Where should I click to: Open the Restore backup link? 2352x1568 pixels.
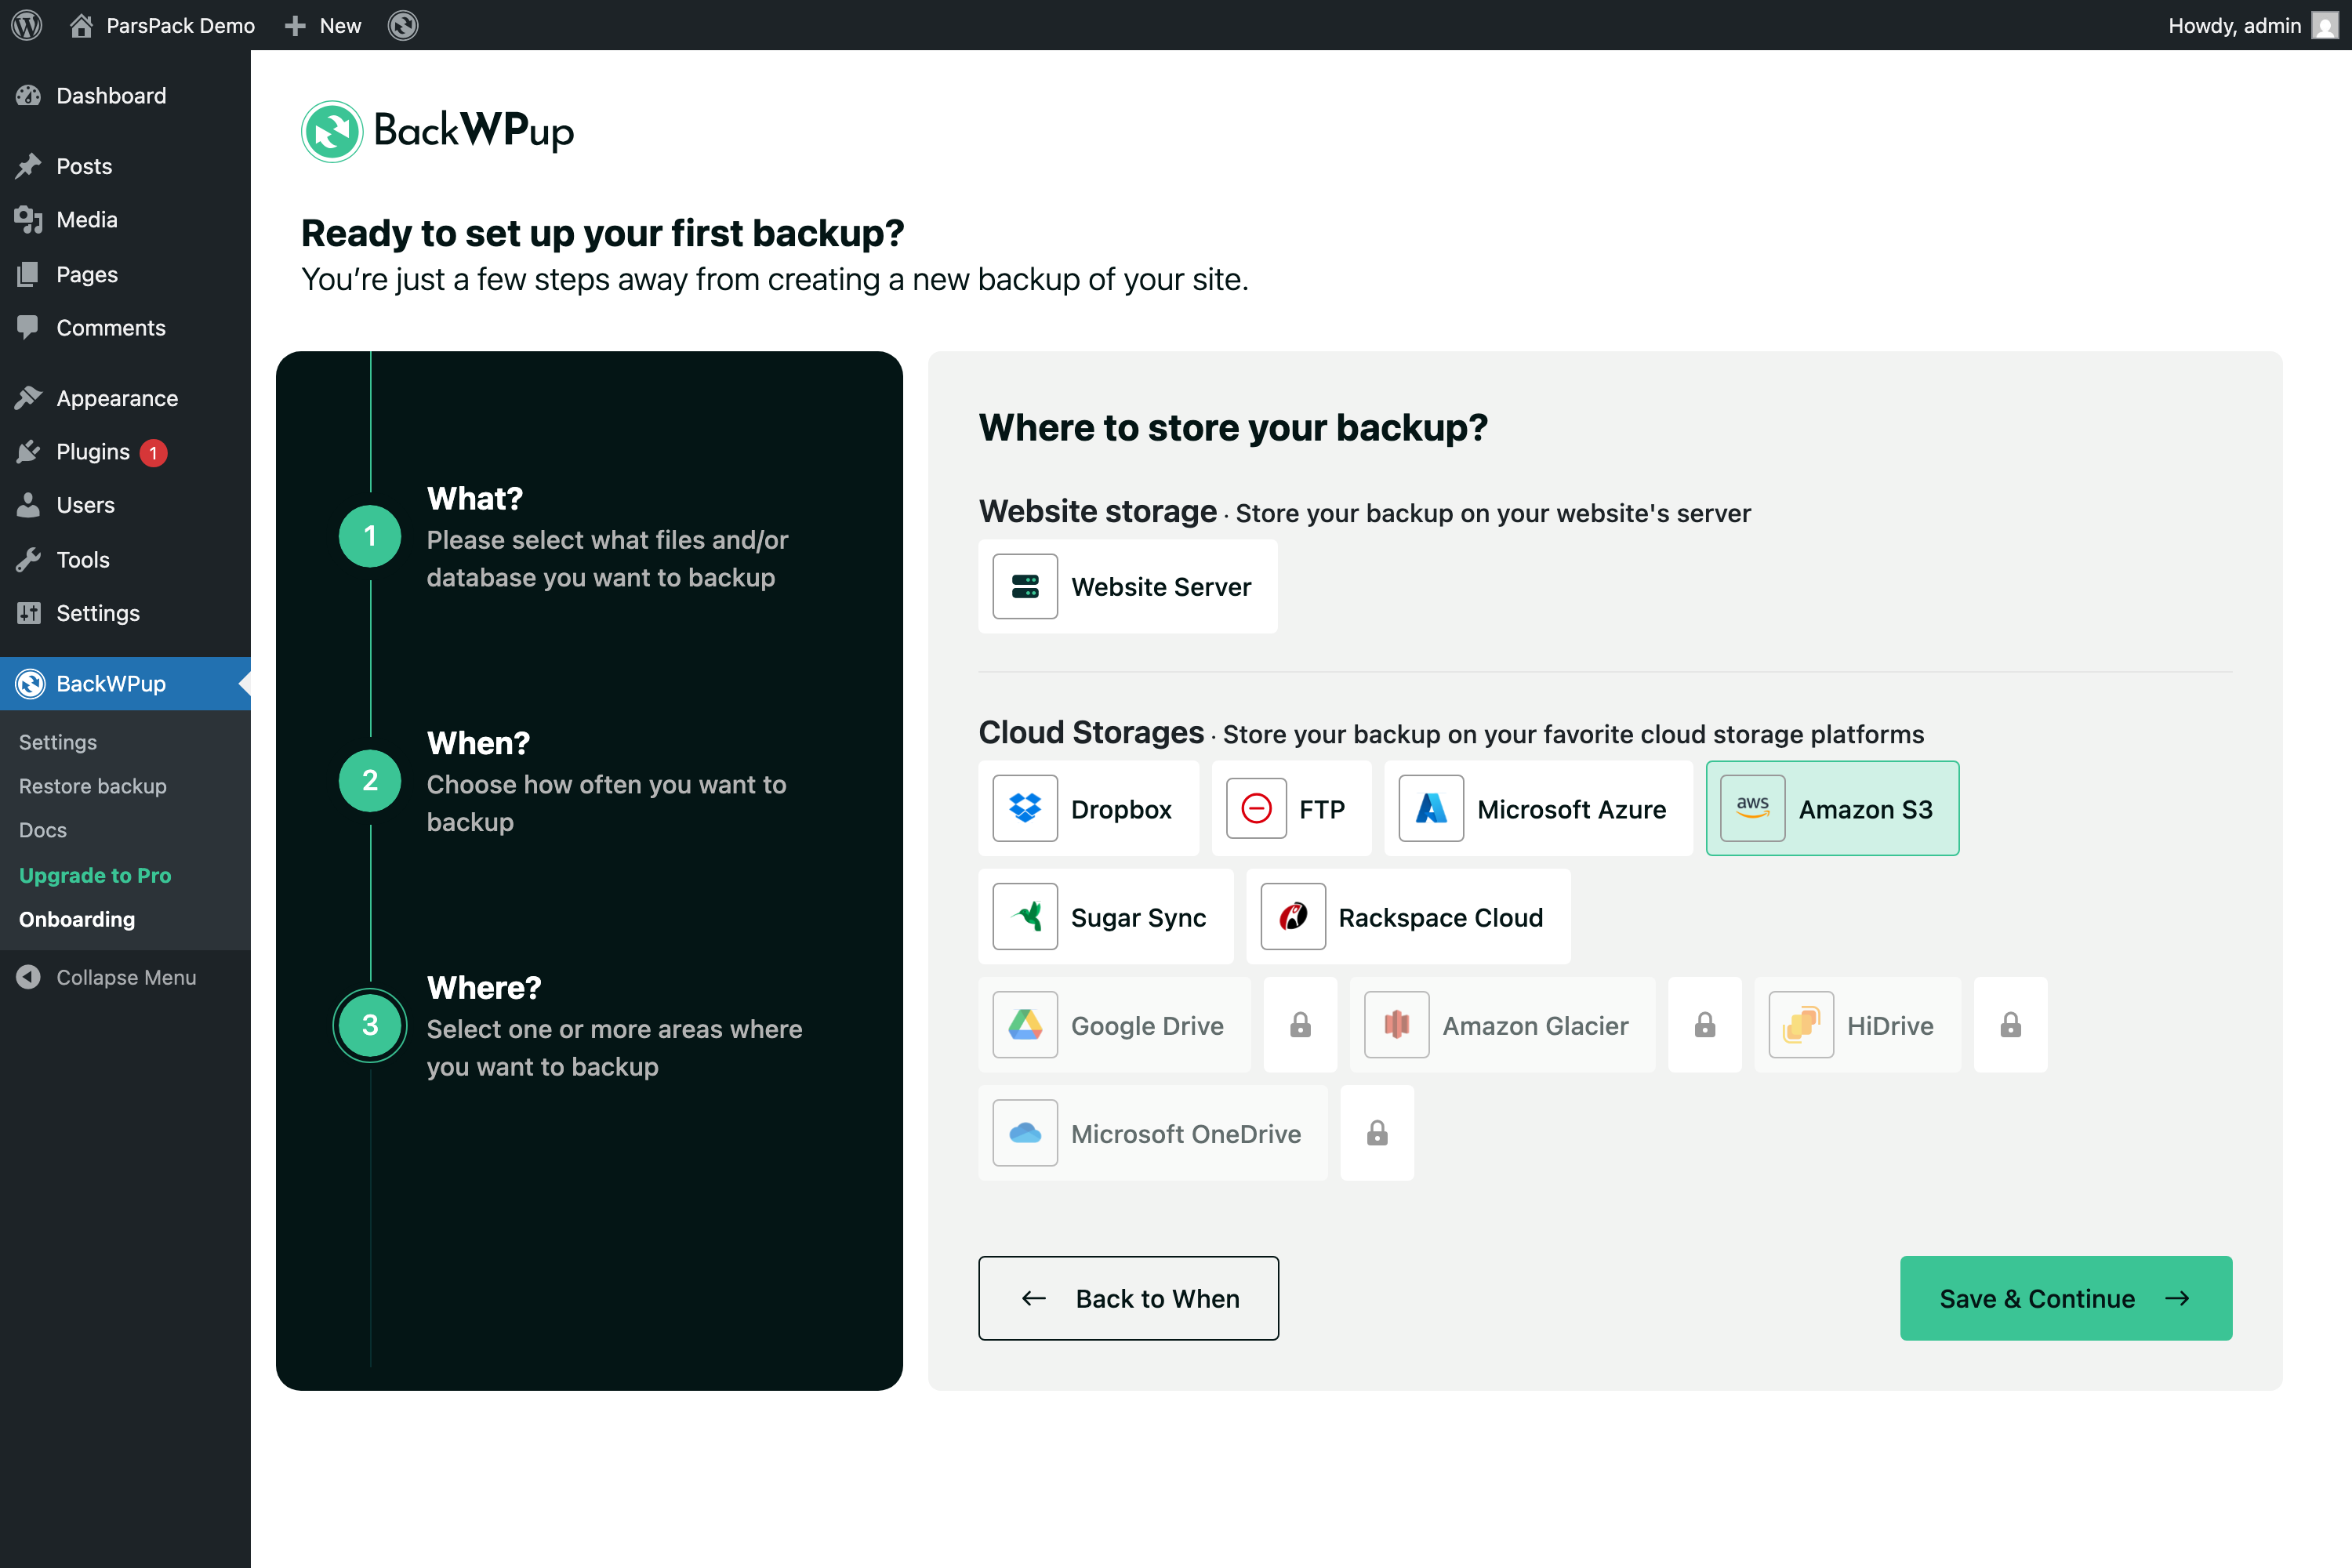[x=93, y=786]
